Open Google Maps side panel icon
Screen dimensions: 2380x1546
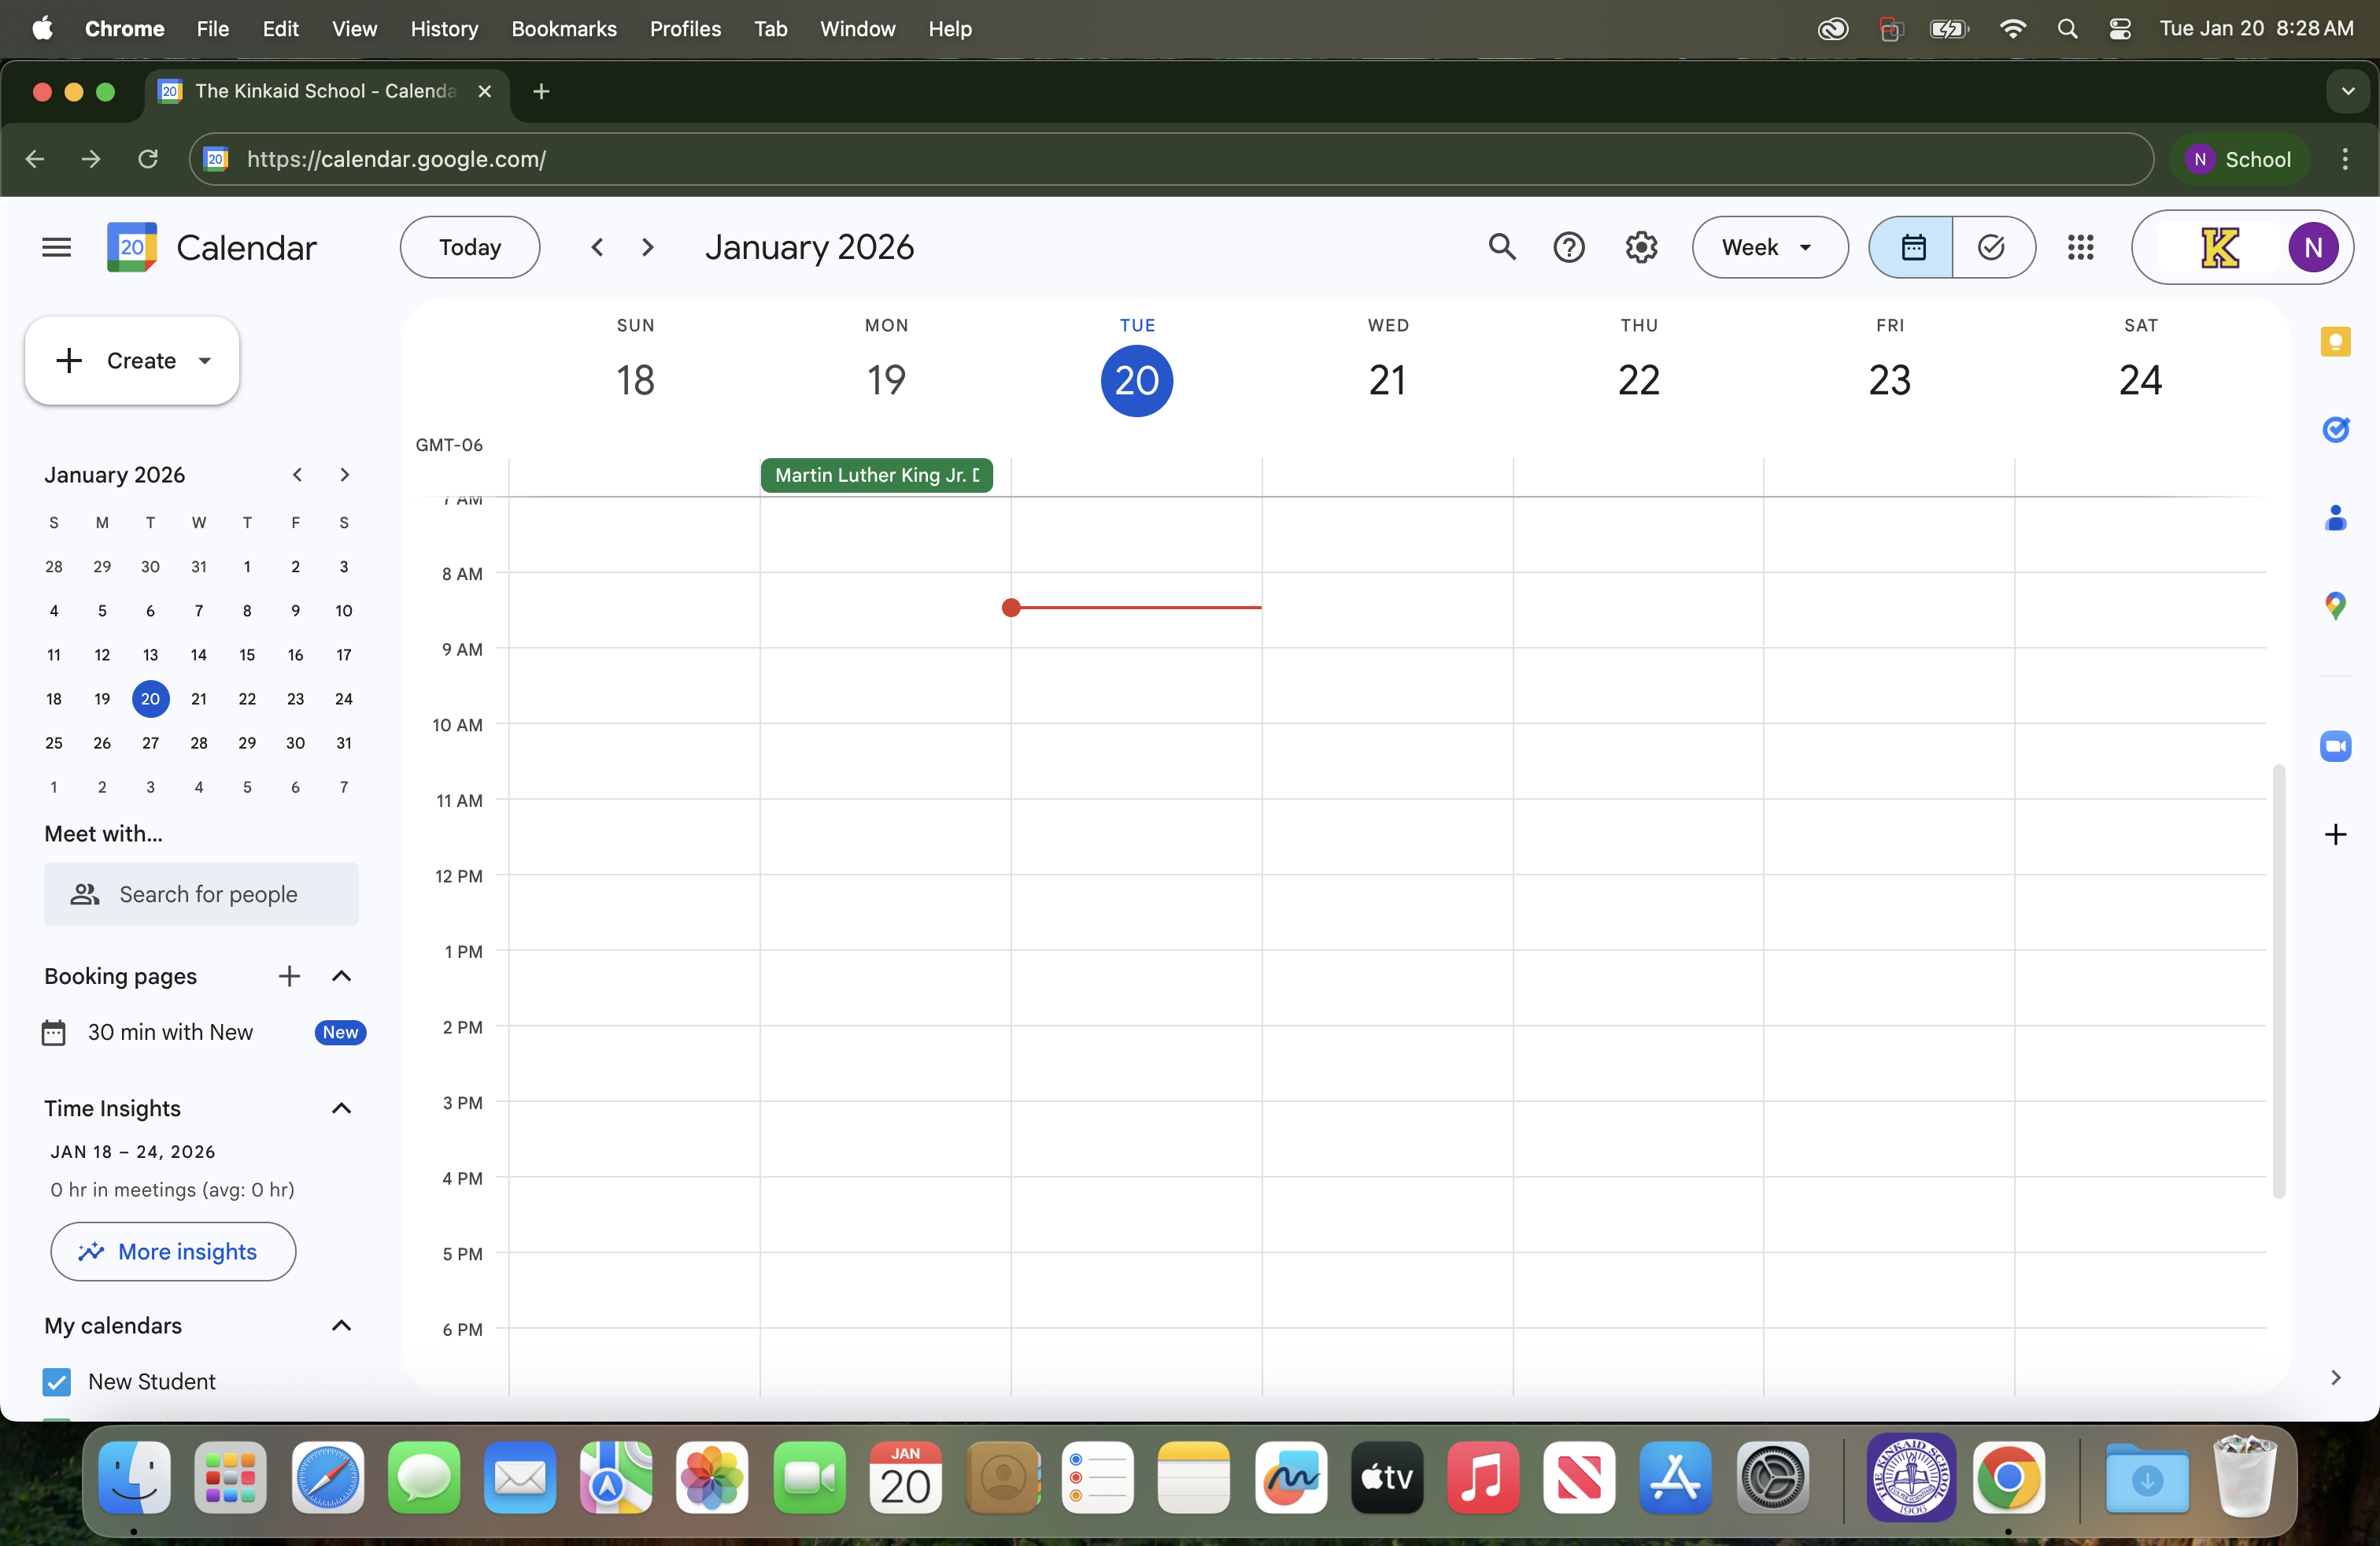(2334, 605)
